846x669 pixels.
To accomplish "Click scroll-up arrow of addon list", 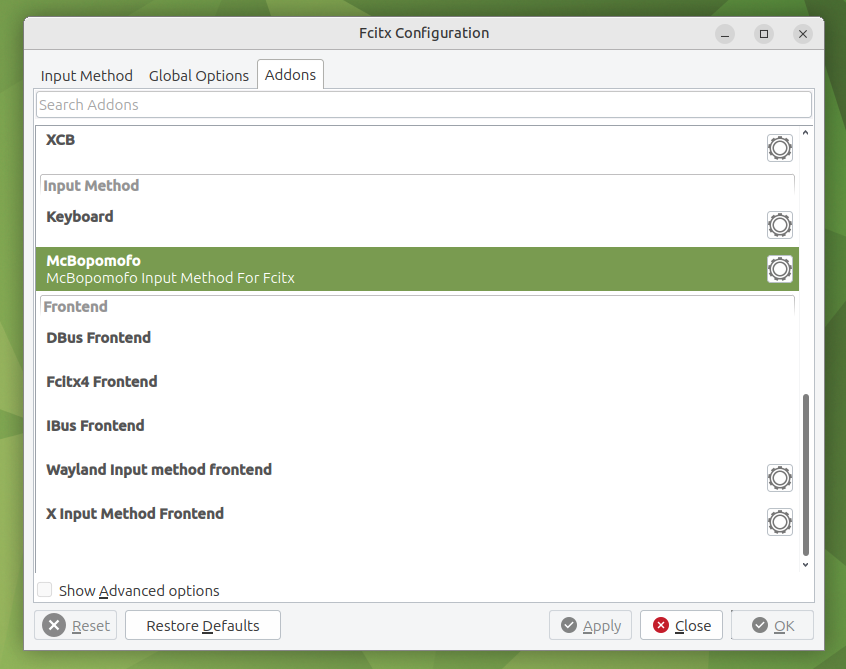I will point(806,133).
